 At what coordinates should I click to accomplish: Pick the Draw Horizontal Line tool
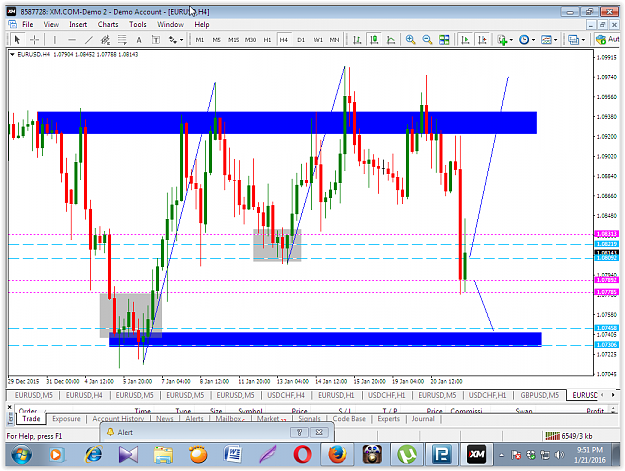[x=72, y=39]
